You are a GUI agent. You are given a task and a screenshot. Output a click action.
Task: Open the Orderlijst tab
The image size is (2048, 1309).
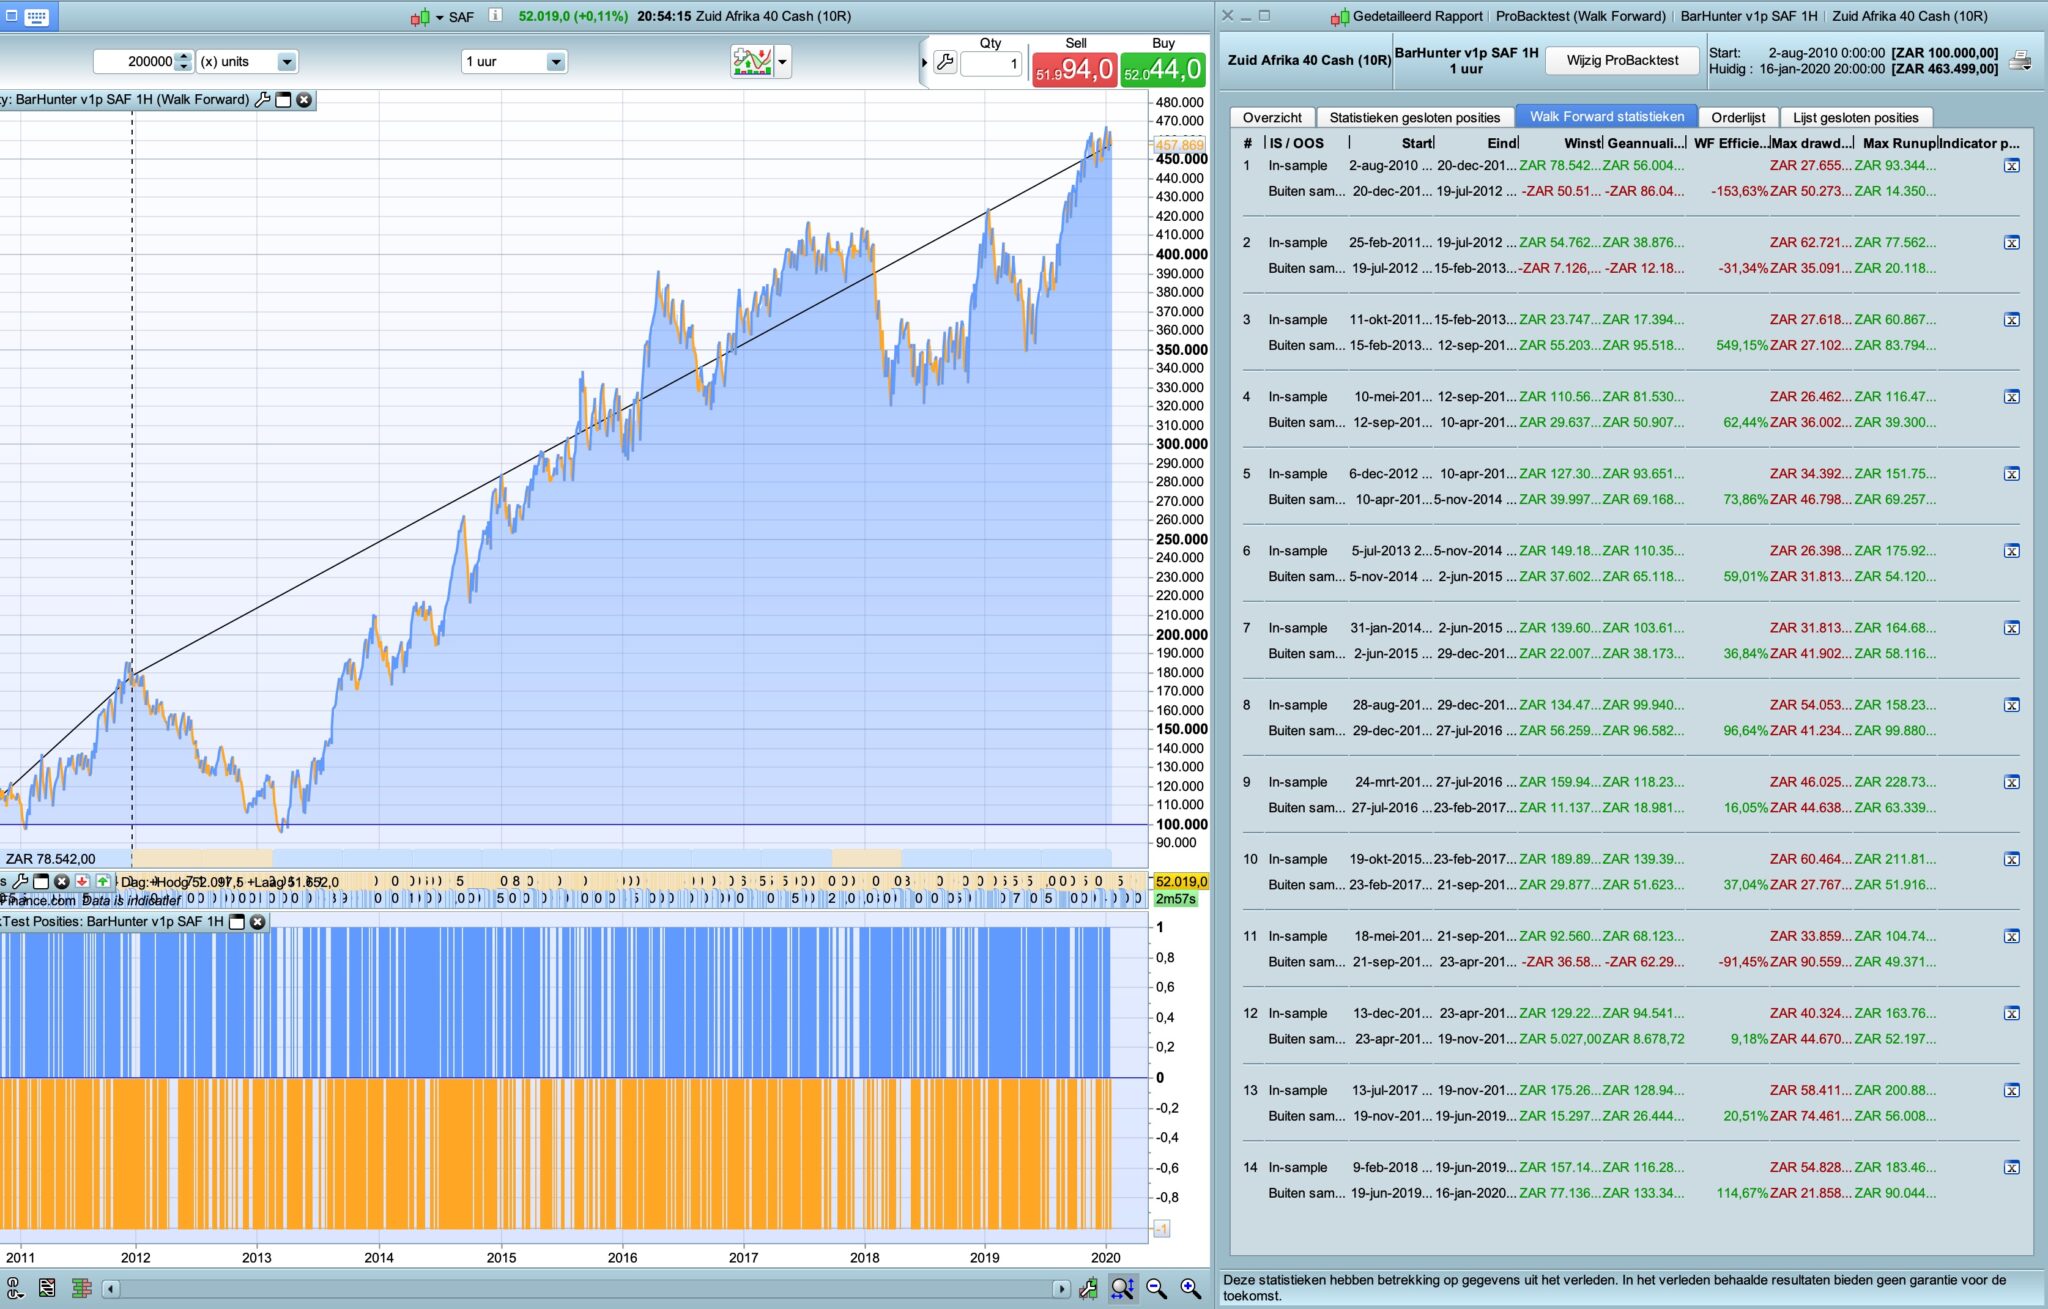1738,117
